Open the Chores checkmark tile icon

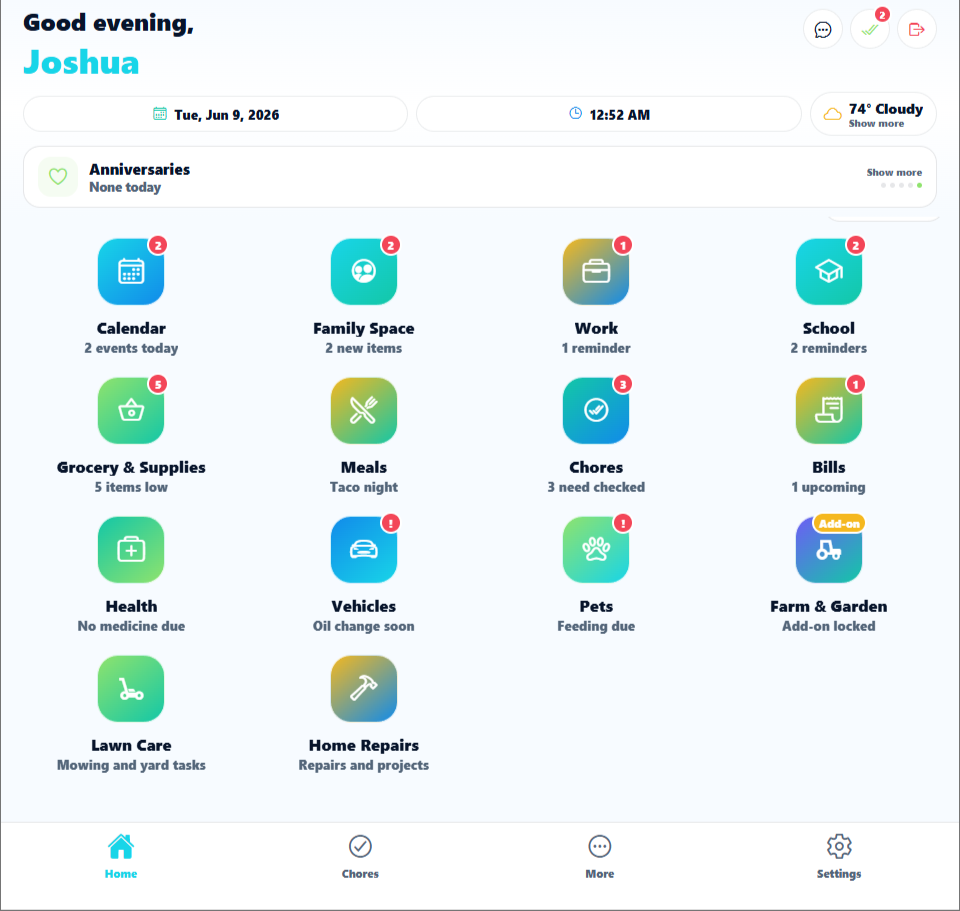click(596, 410)
